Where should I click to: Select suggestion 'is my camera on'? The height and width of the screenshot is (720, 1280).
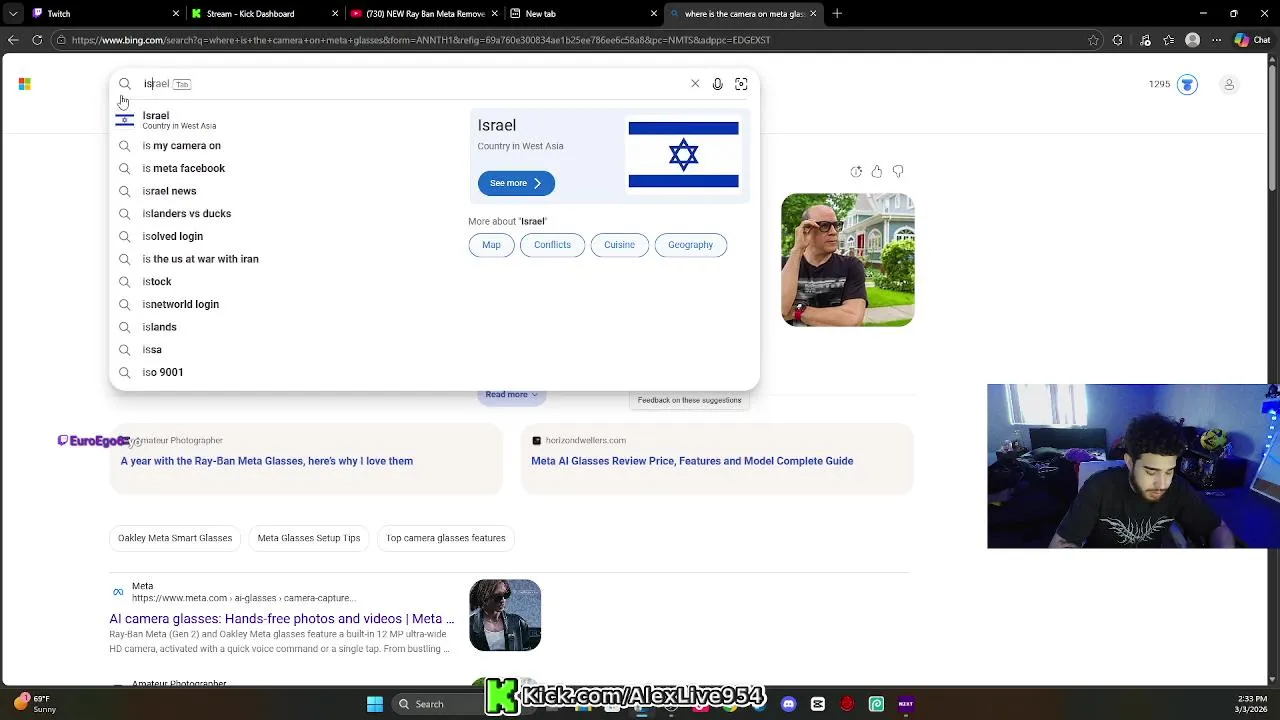click(285, 146)
